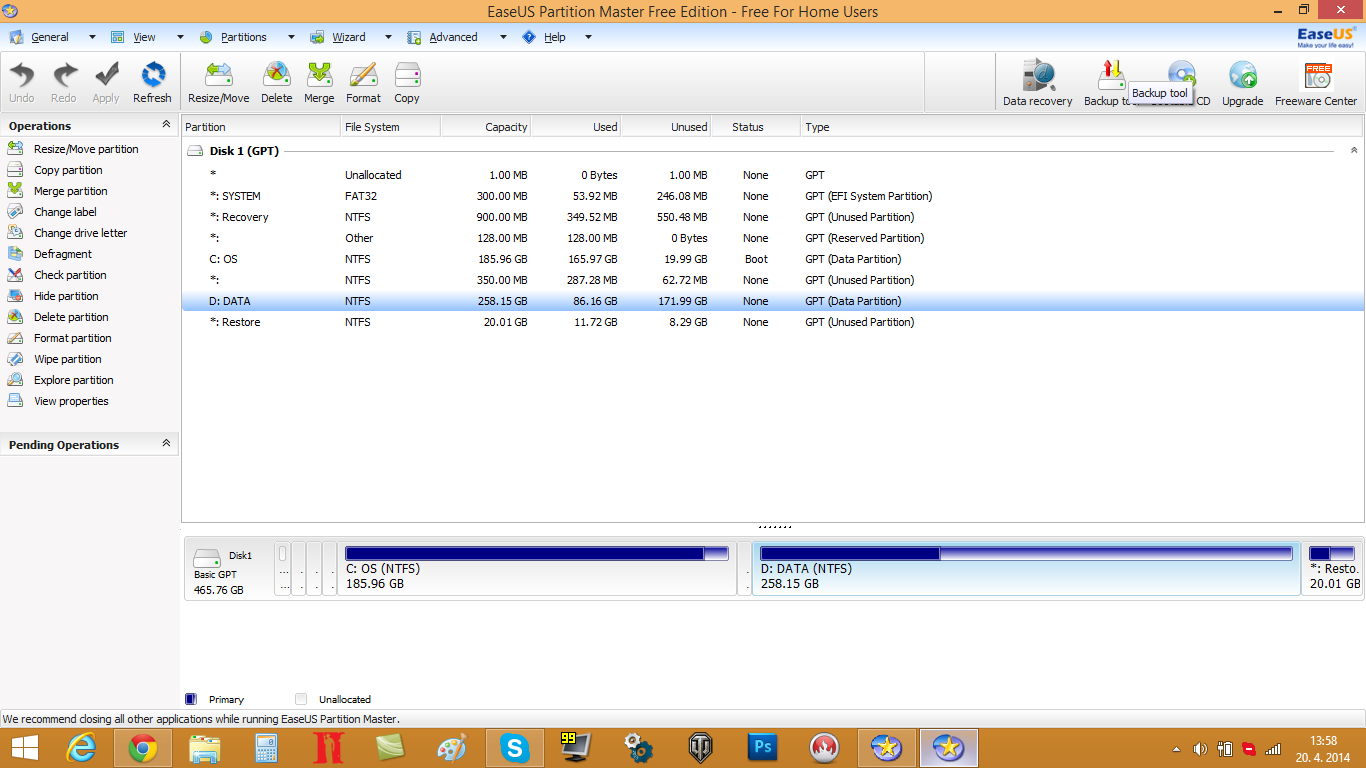Select the Unallocated 1.00 MB row

pos(772,175)
